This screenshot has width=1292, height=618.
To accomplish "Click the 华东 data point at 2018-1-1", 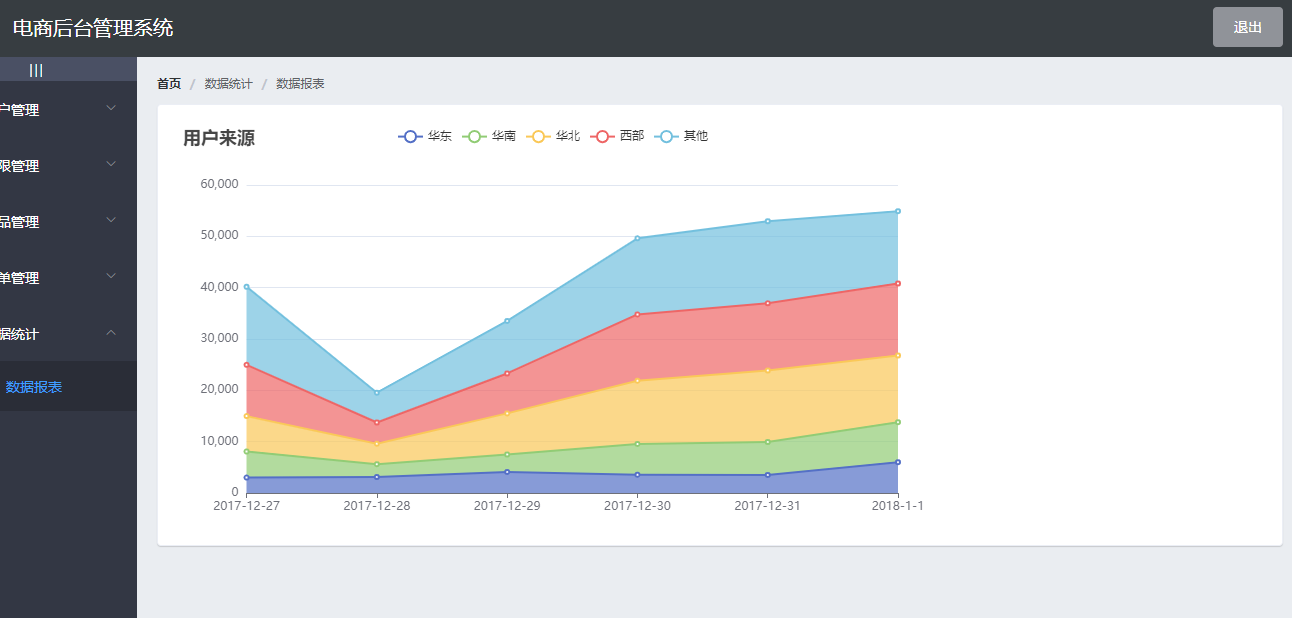I will coord(898,462).
